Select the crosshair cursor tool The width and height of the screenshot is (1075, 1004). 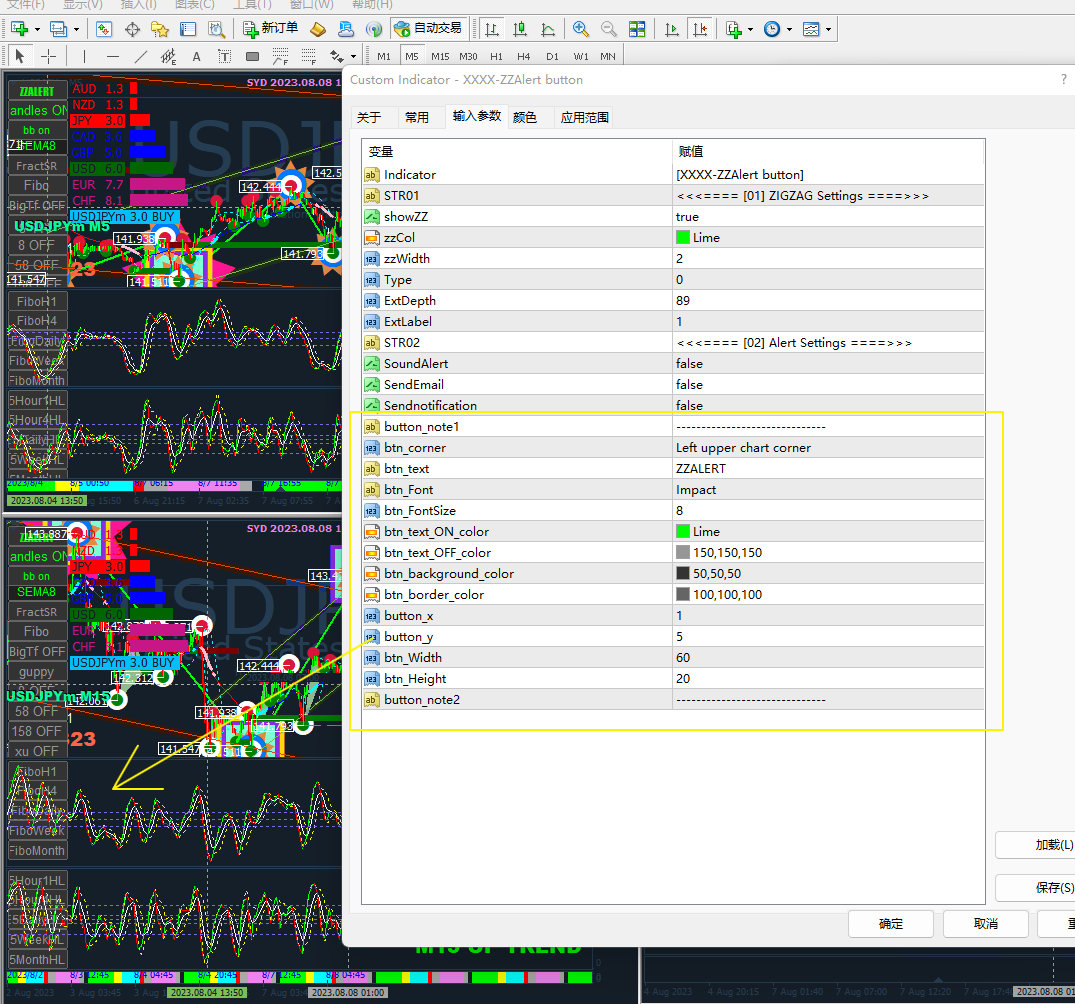pyautogui.click(x=48, y=56)
